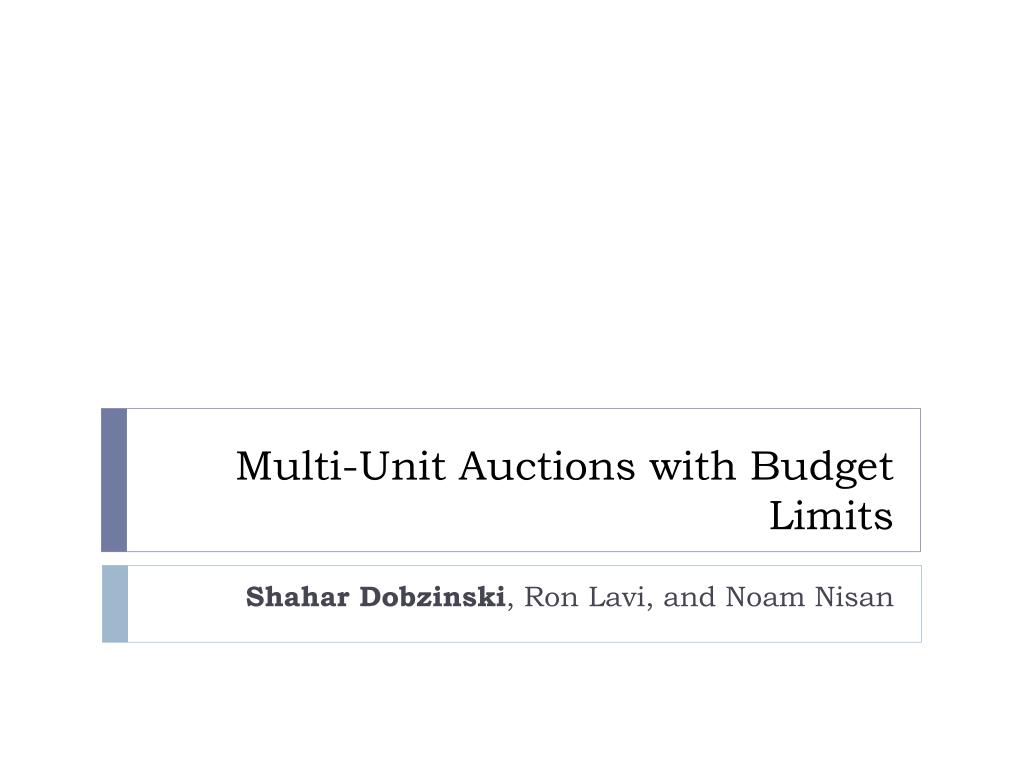Click the word 'with' in the title
Screen dimensions: 1024x768
[x=692, y=466]
